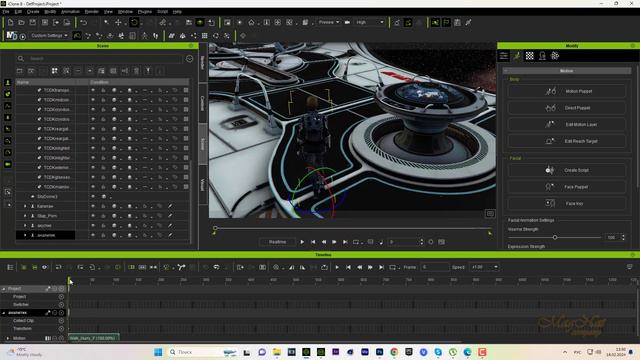
Task: Open File Explorer from the taskbar
Action: (277, 352)
